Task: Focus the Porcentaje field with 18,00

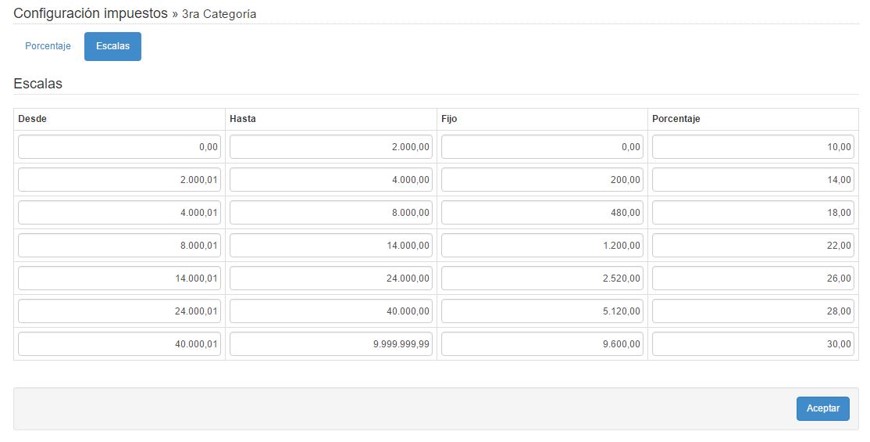Action: click(x=753, y=213)
